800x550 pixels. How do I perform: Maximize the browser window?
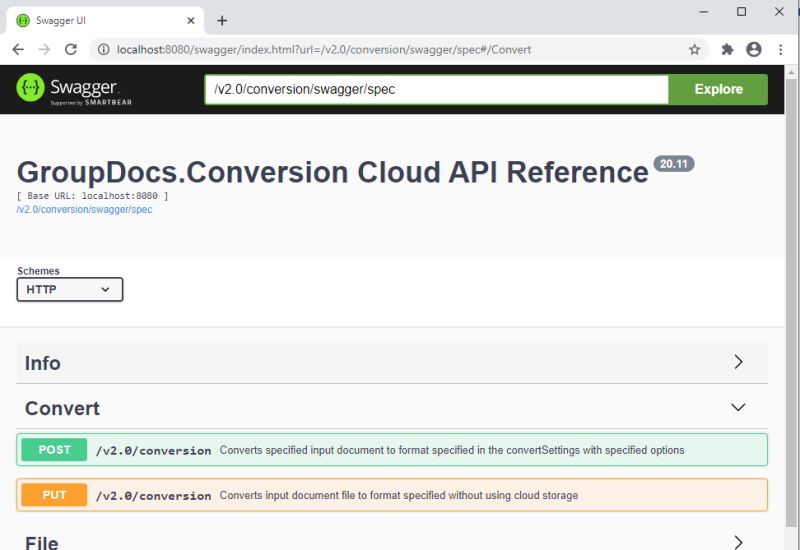coord(741,11)
